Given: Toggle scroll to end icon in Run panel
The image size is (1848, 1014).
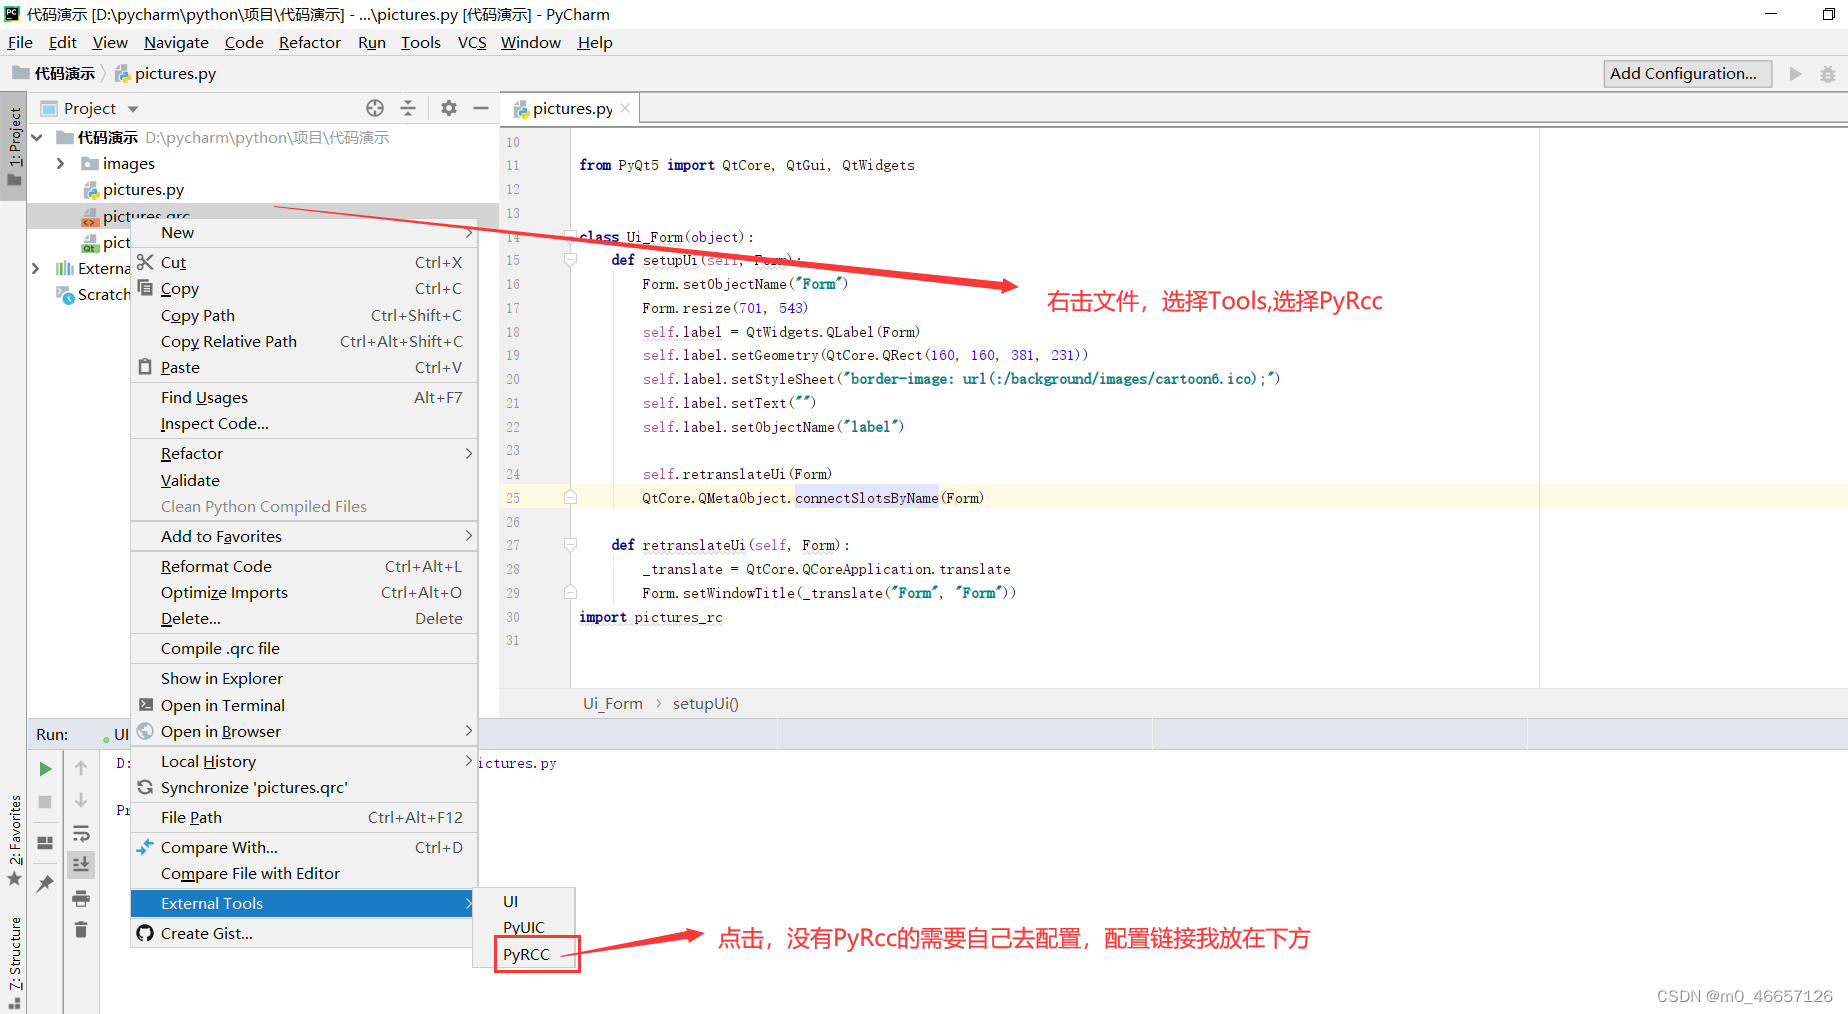Looking at the screenshot, I should tap(81, 864).
